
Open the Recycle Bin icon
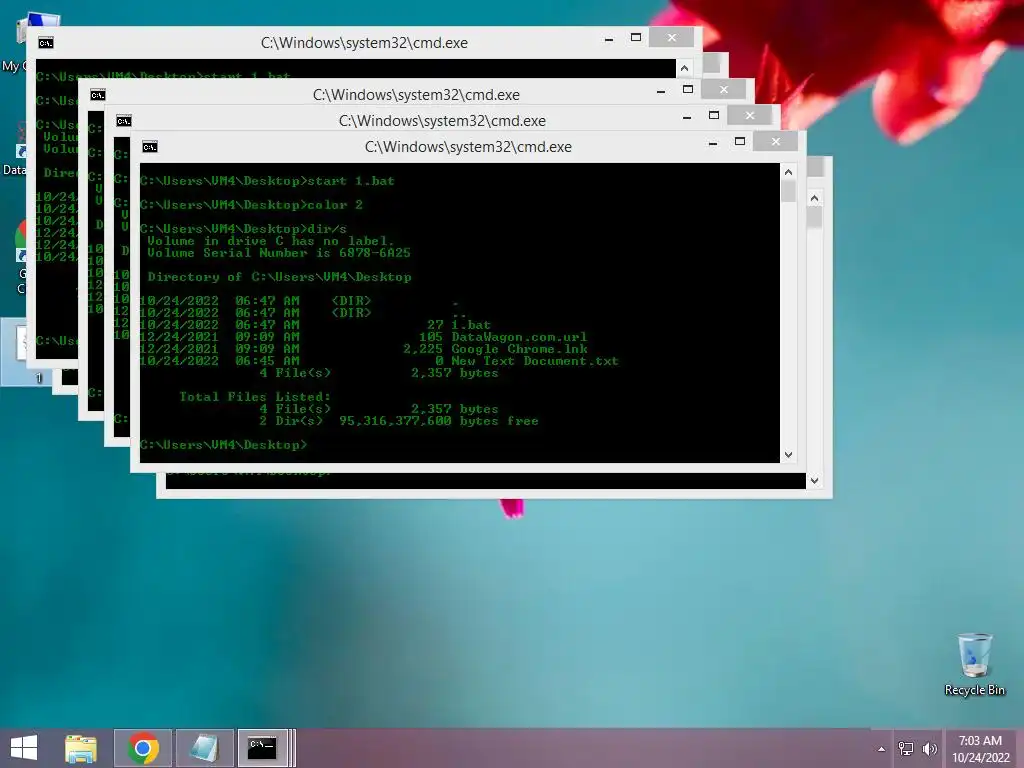(974, 664)
